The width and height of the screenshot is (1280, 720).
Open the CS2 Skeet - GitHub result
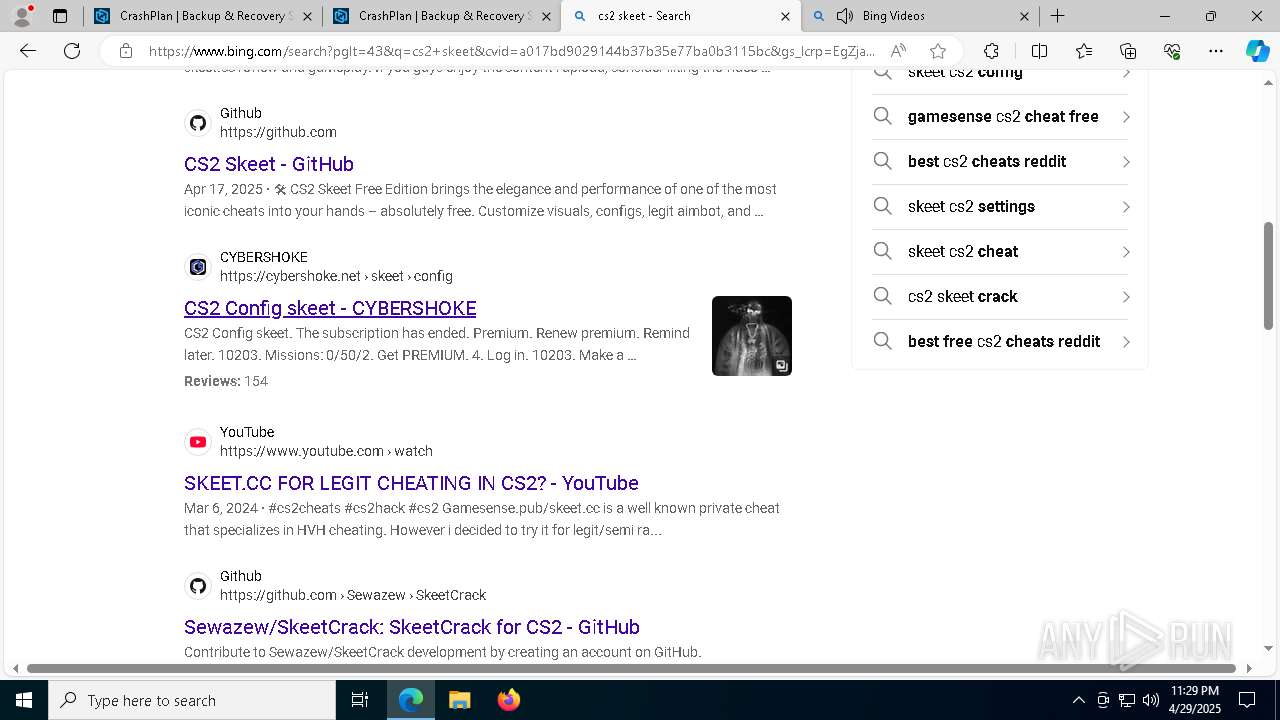(269, 164)
